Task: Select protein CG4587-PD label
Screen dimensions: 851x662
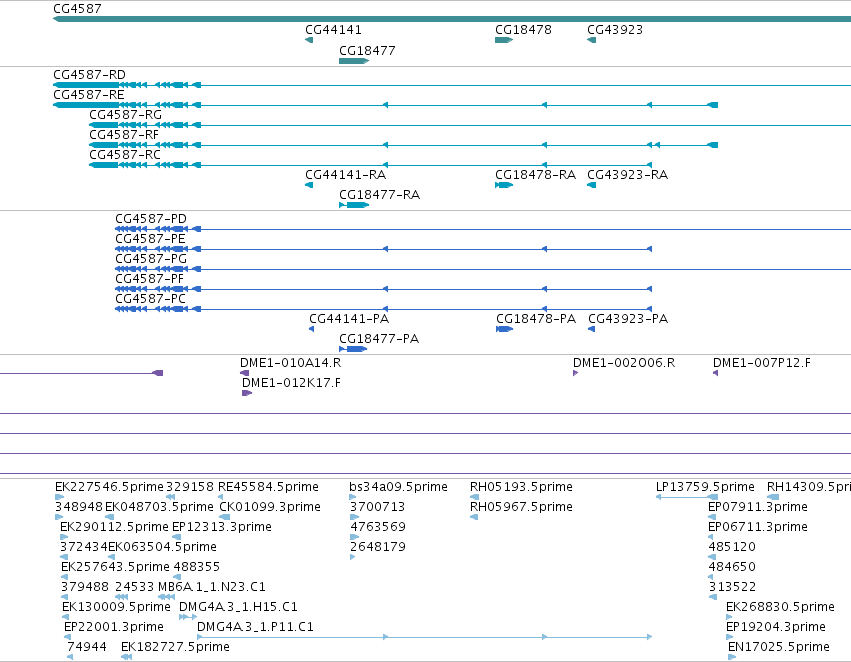Action: (x=151, y=219)
